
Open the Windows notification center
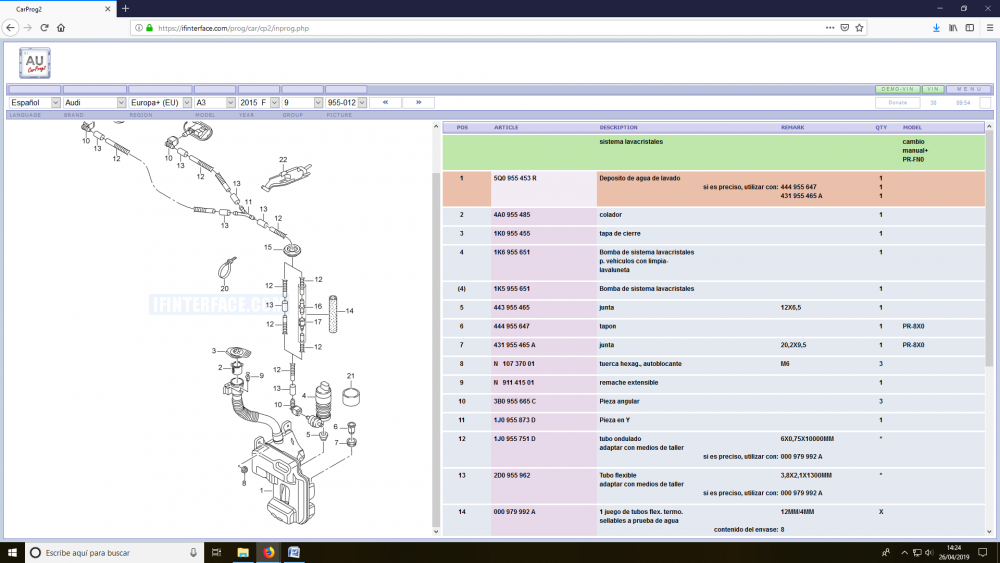pos(983,552)
